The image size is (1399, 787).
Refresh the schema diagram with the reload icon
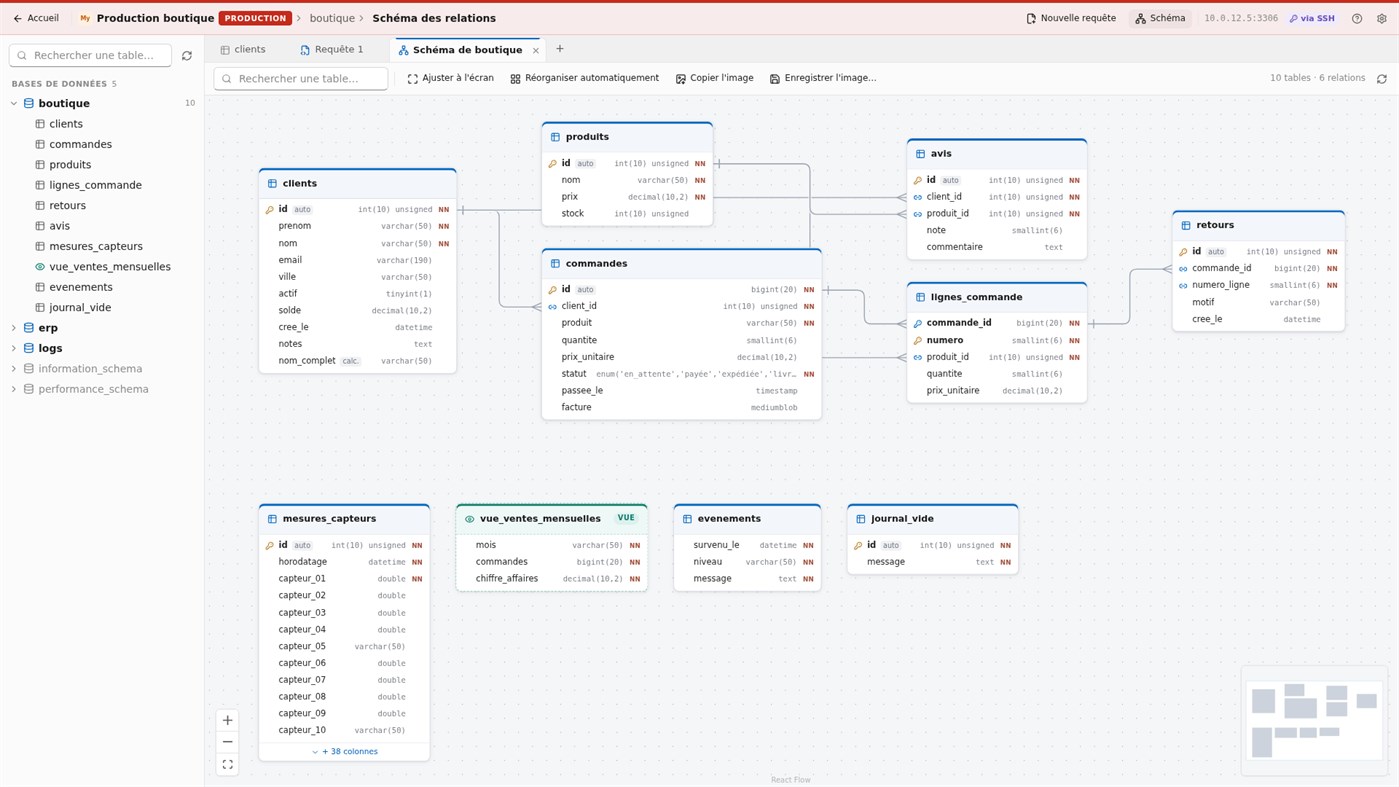coord(1382,79)
